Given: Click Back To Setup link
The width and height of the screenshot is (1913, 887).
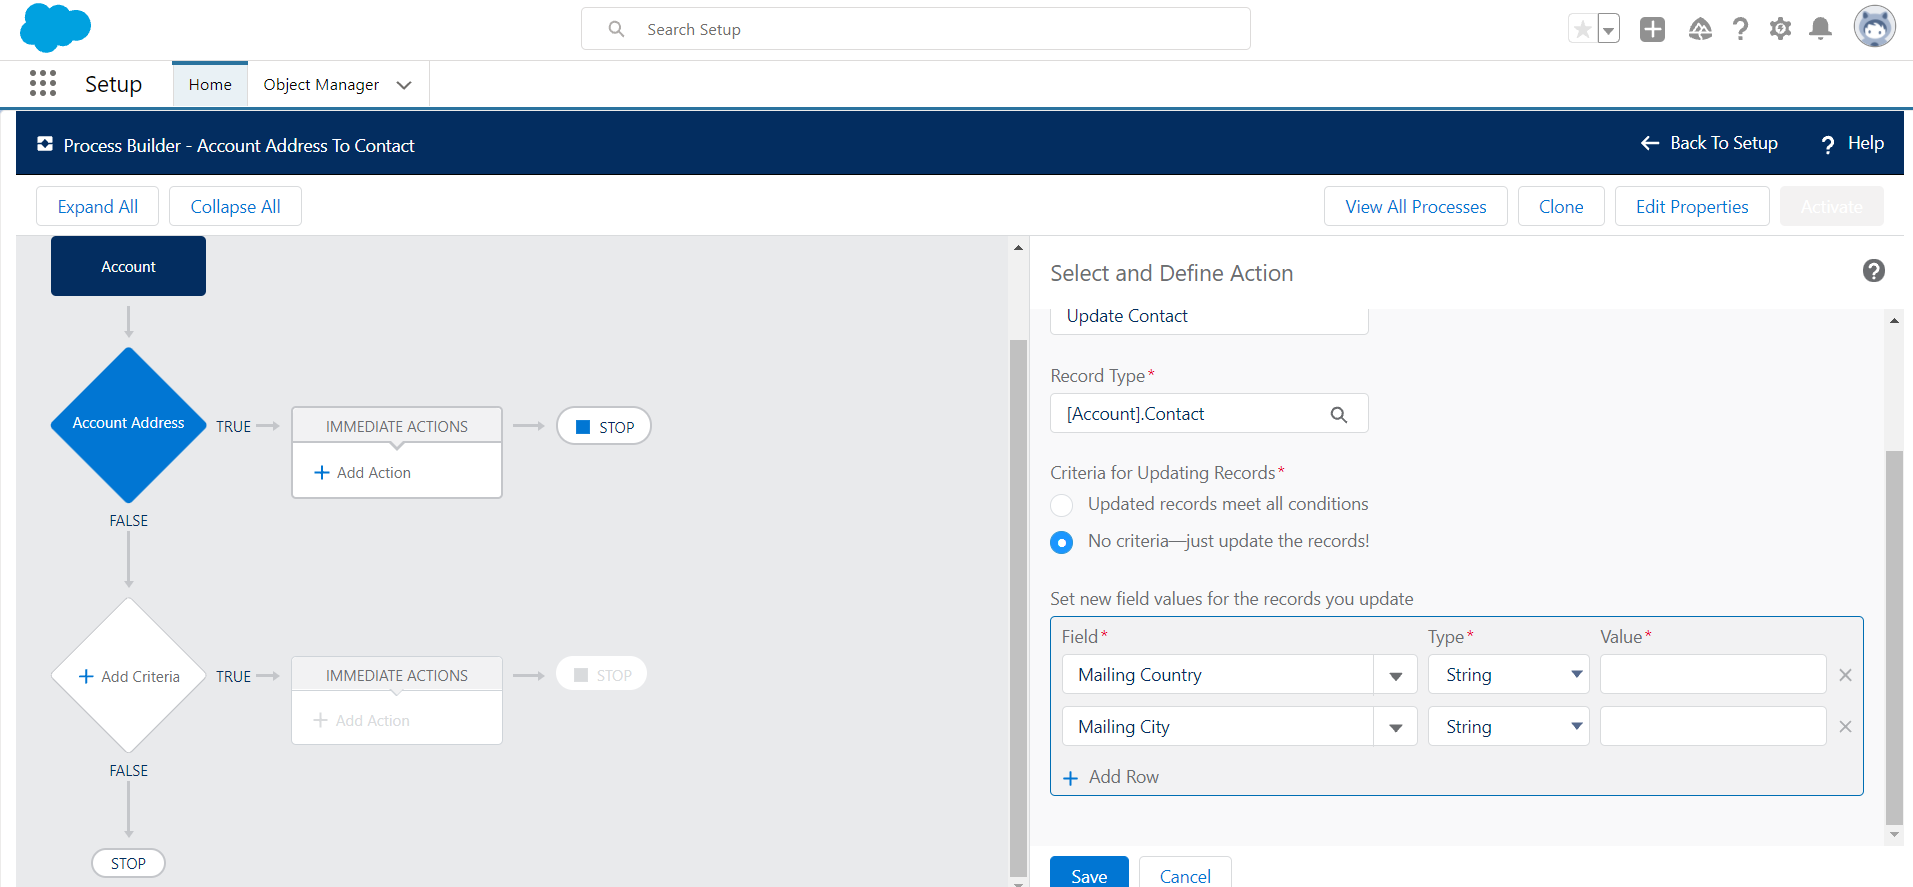Looking at the screenshot, I should tap(1709, 143).
